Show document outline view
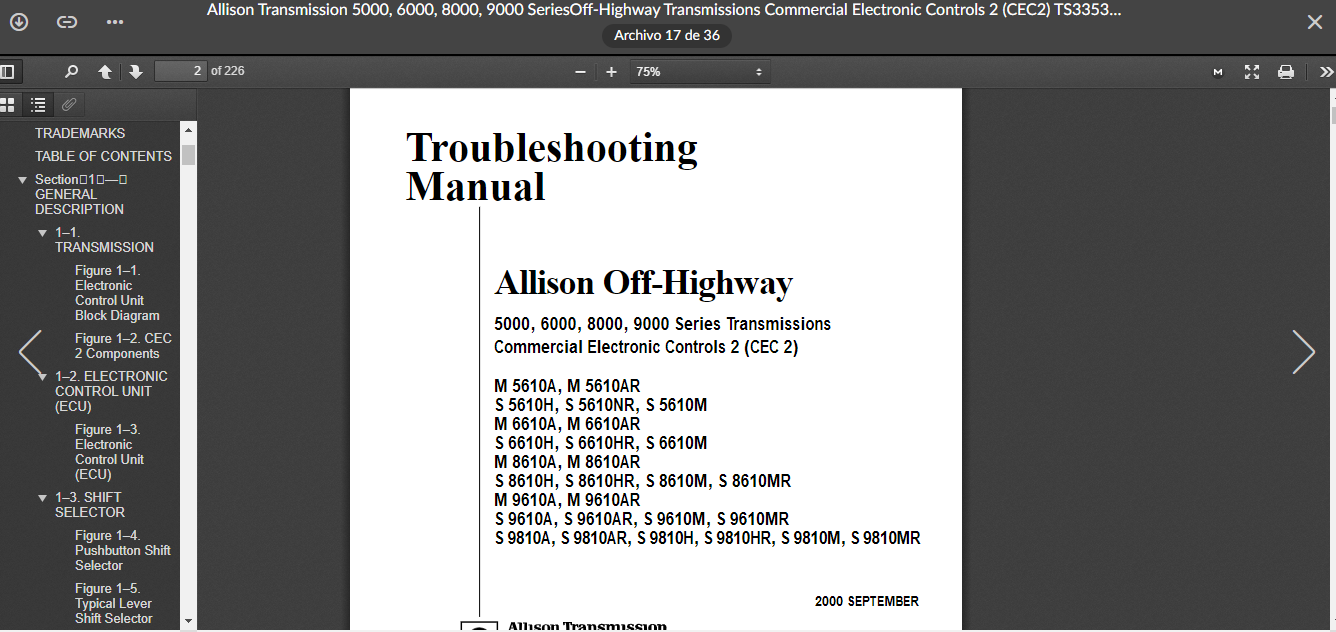Image resolution: width=1336 pixels, height=632 pixels. pos(38,104)
